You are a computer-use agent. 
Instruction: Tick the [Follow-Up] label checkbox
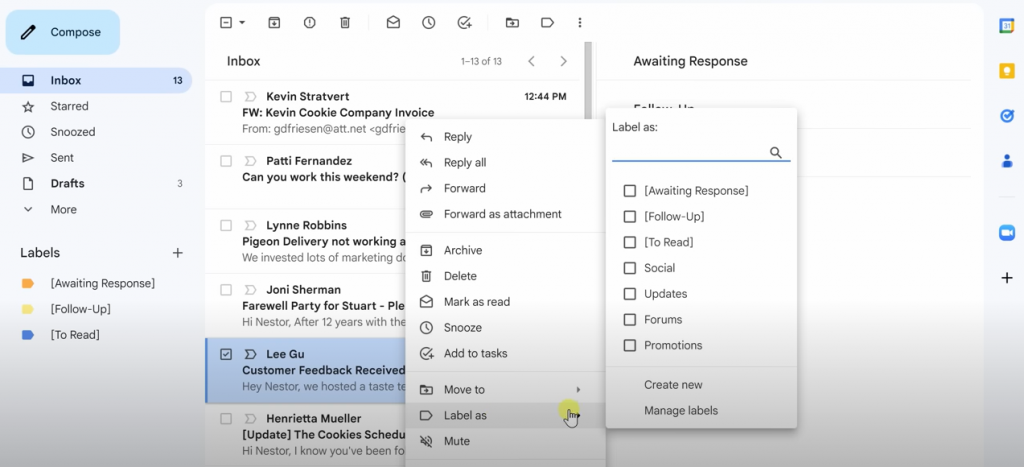[x=629, y=217]
